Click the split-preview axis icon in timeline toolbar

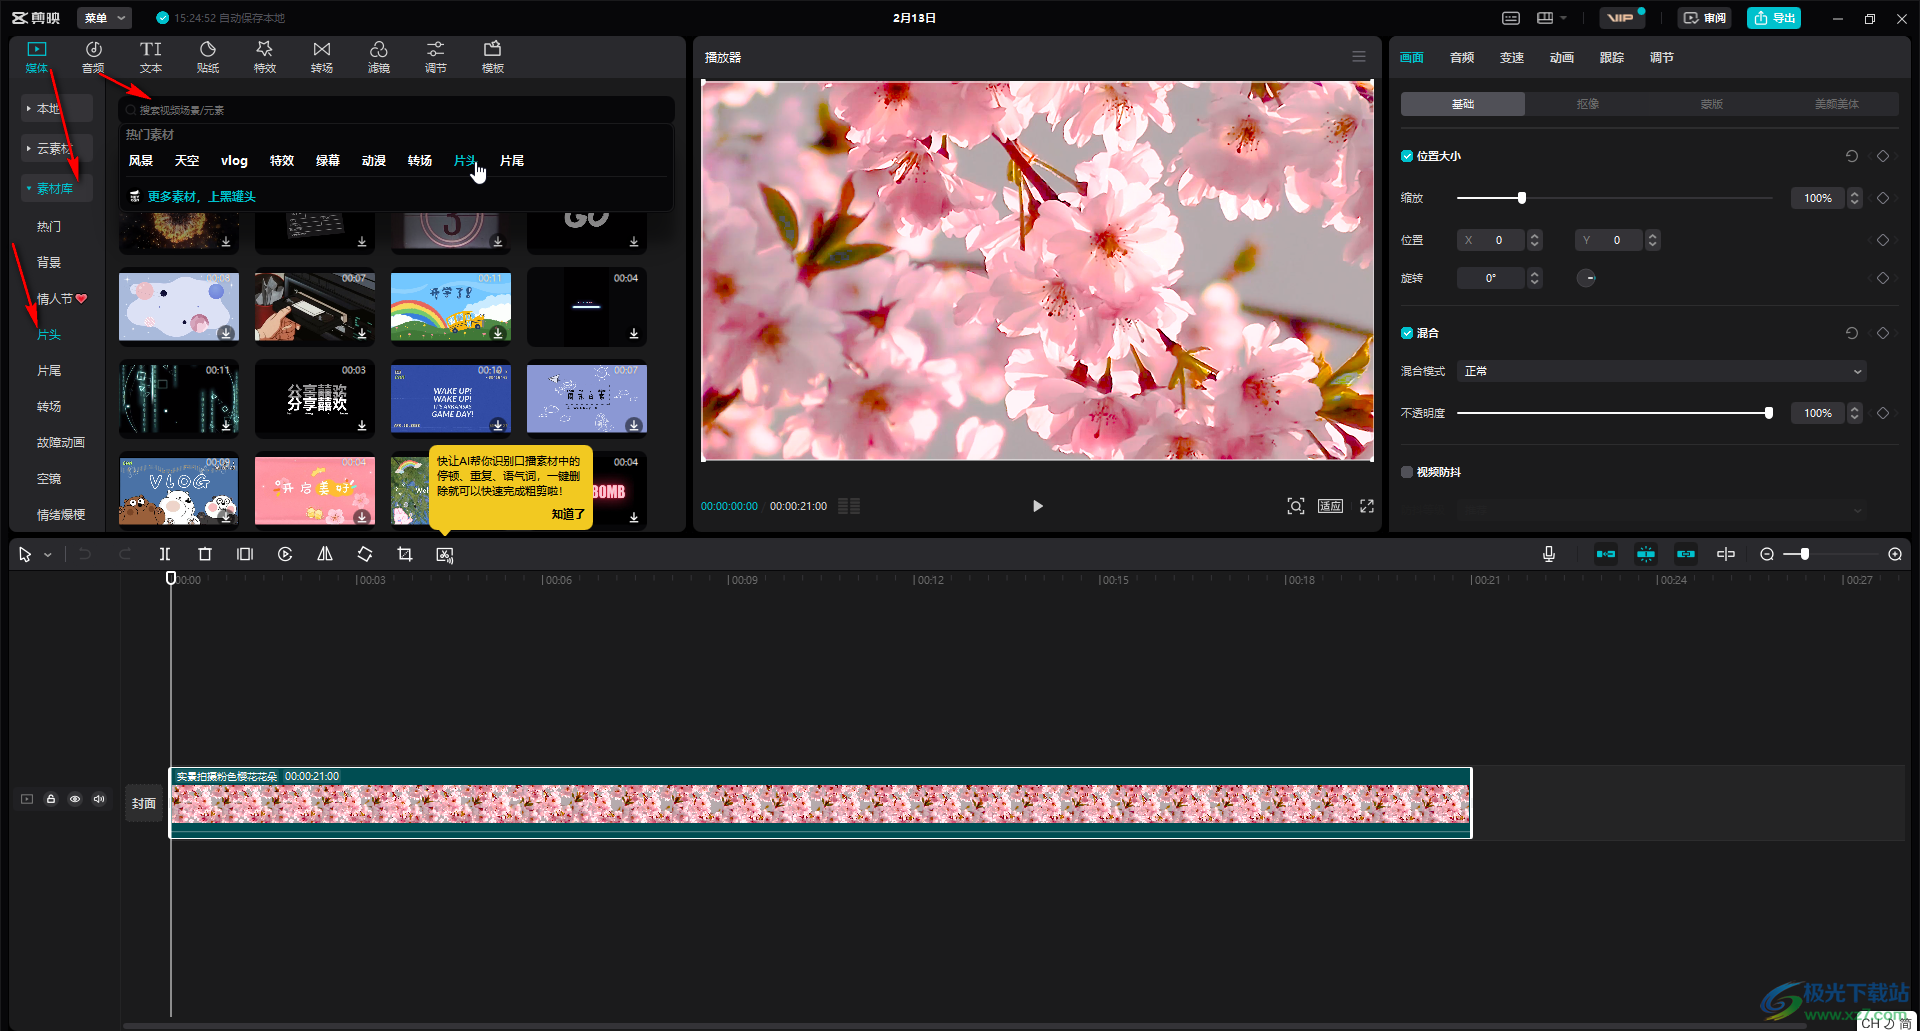pyautogui.click(x=1726, y=554)
